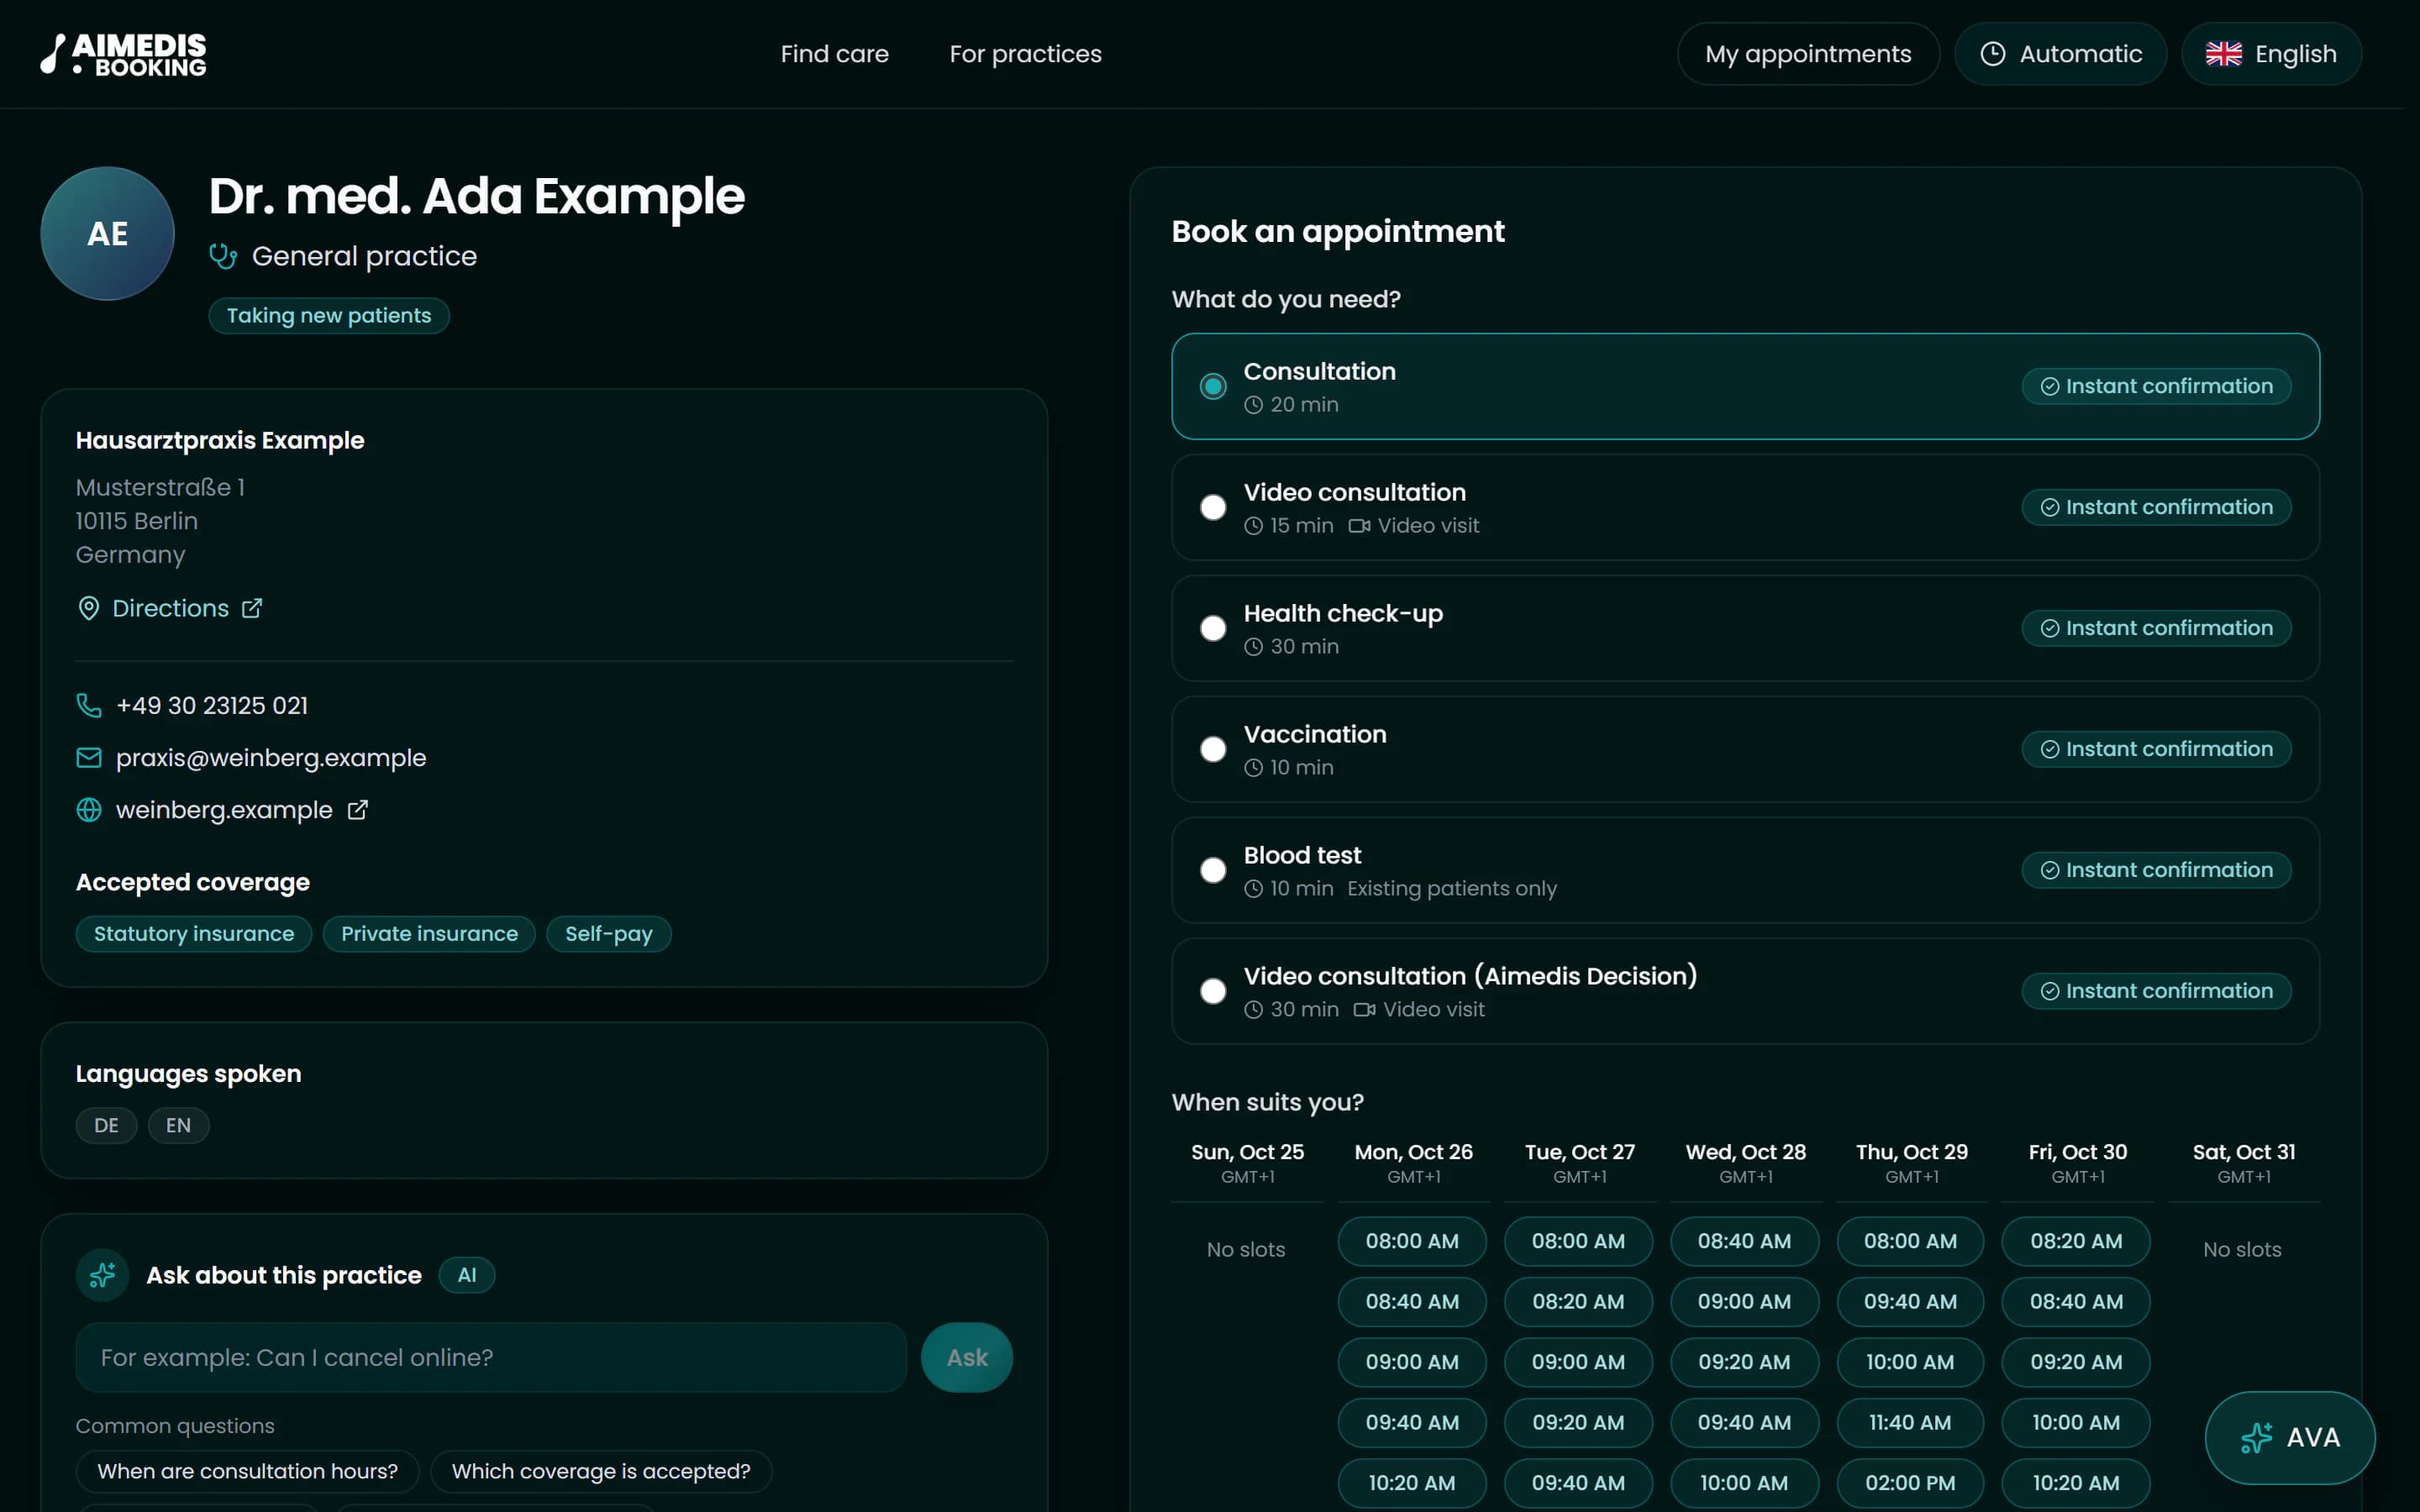The image size is (2420, 1512).
Task: Pick the 08:40 AM slot on Wed, Oct 28
Action: [x=1744, y=1241]
